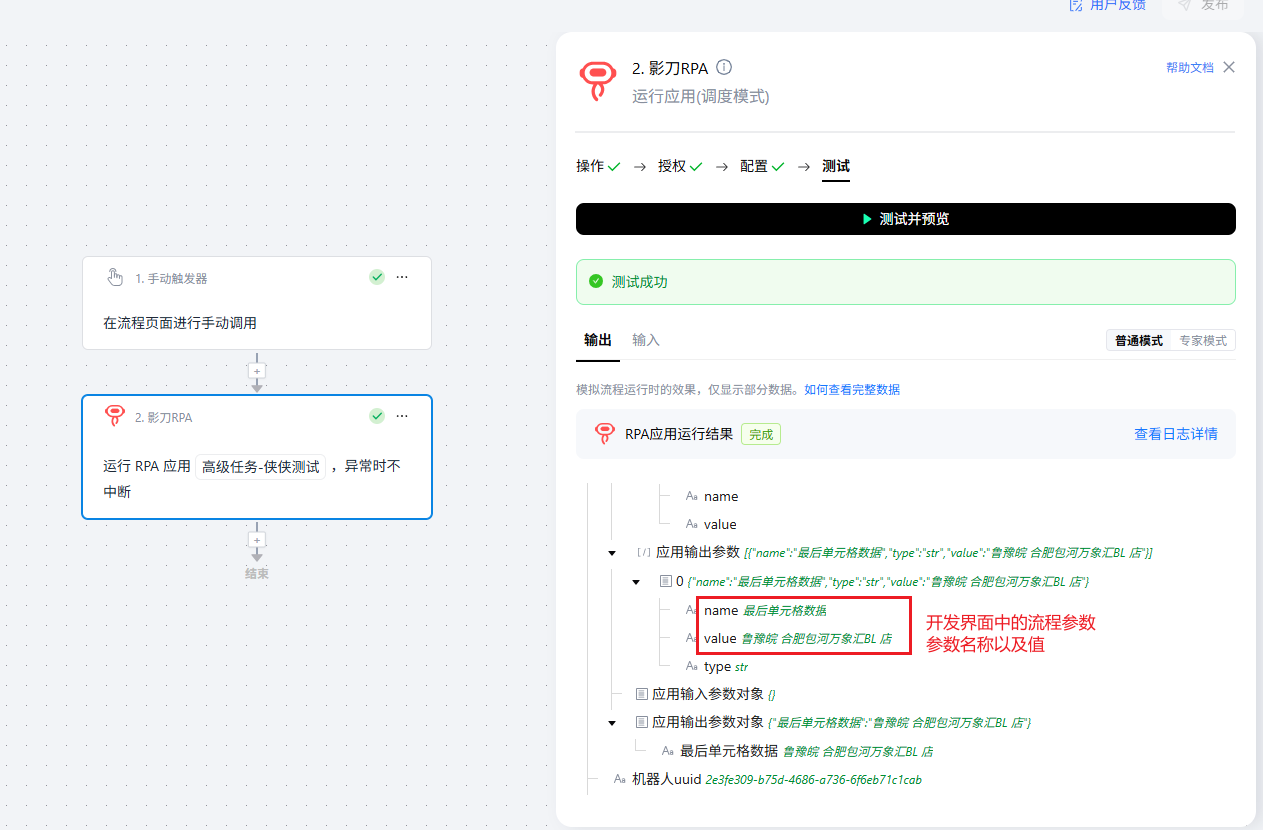The image size is (1263, 830).
Task: Click the hand icon of 手动触发器
Action: (x=115, y=277)
